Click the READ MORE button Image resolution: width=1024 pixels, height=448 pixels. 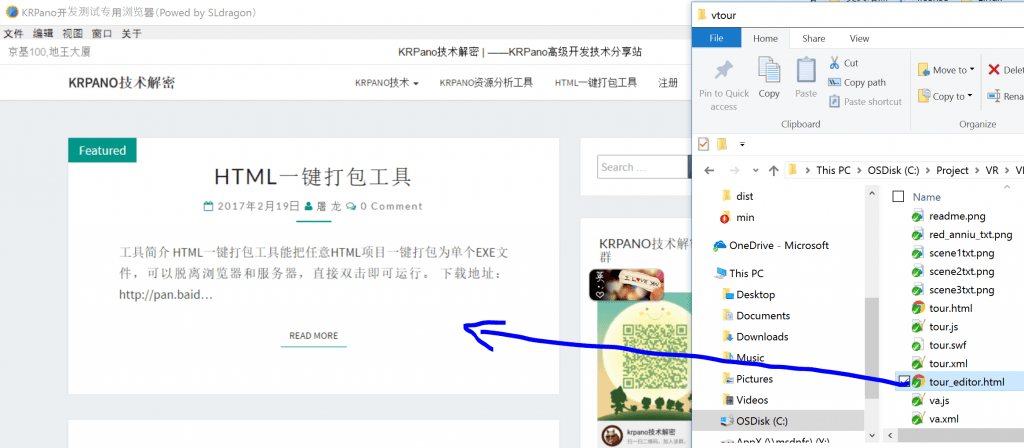(x=313, y=336)
